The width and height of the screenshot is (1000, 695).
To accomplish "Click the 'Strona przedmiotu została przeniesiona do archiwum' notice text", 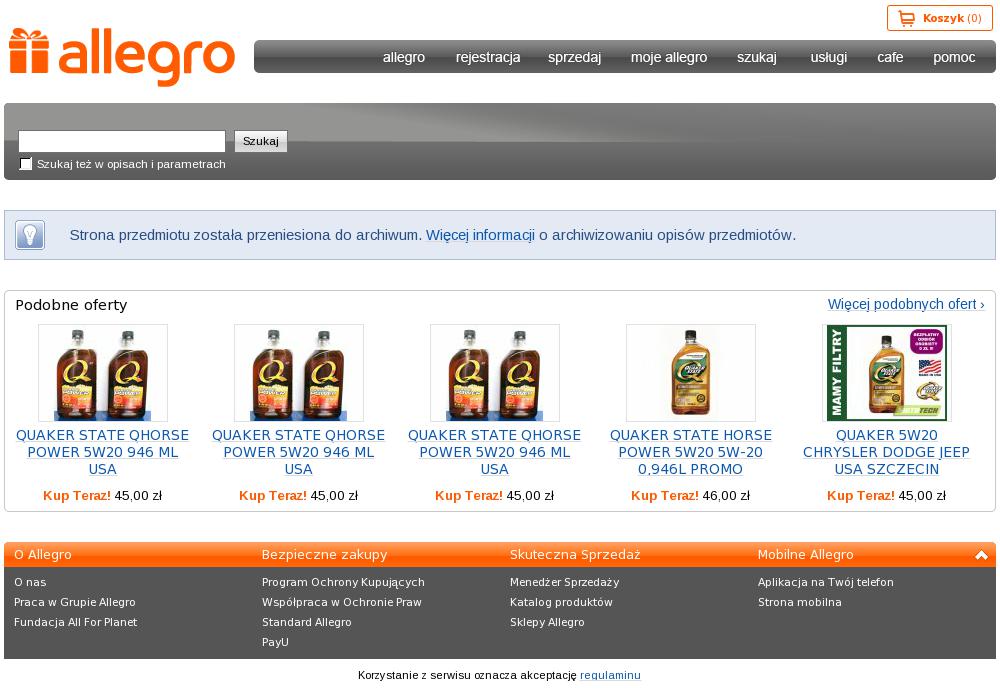I will click(246, 235).
